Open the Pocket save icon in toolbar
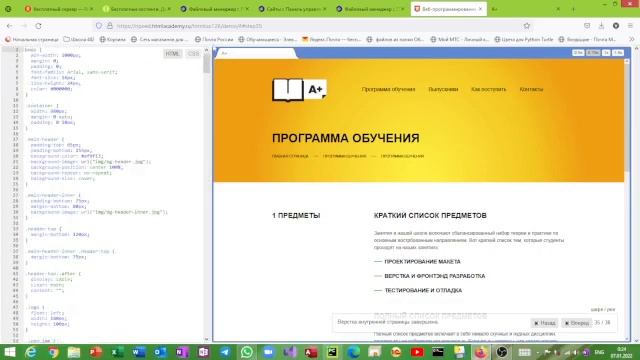The image size is (640, 360). pos(587,26)
